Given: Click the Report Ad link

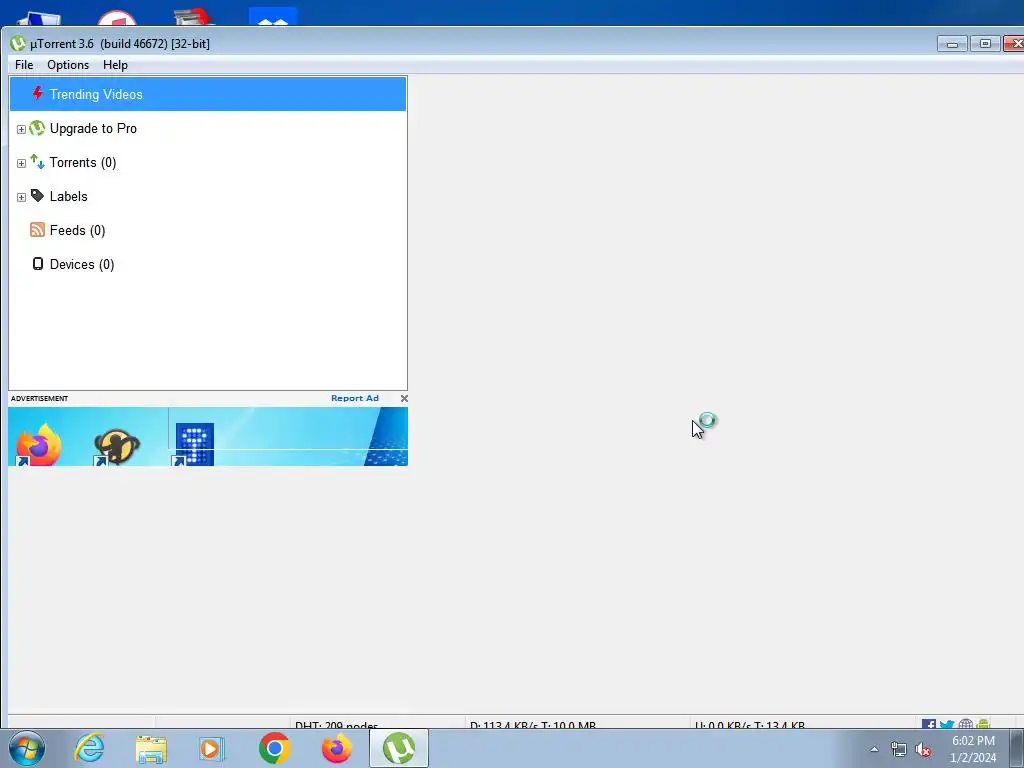Looking at the screenshot, I should 355,398.
